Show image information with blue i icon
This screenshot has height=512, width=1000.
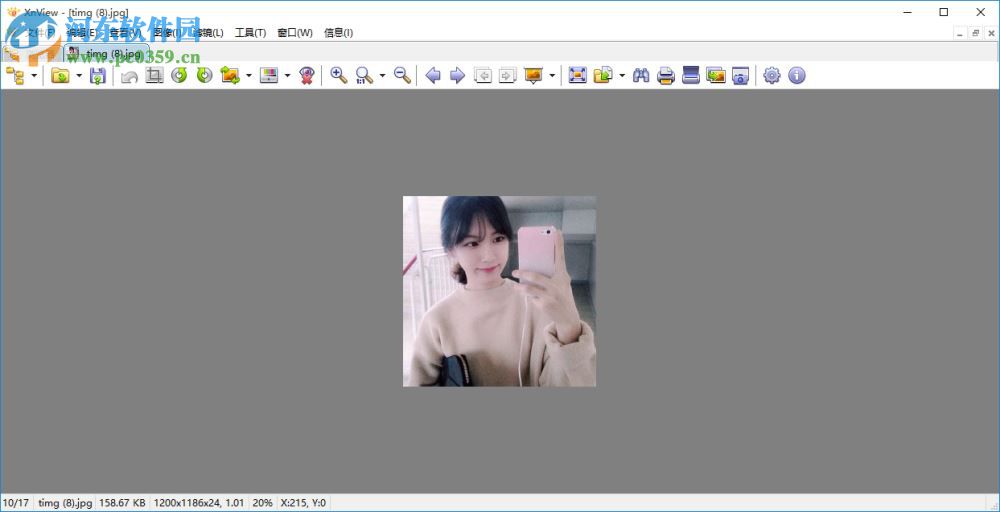click(797, 76)
